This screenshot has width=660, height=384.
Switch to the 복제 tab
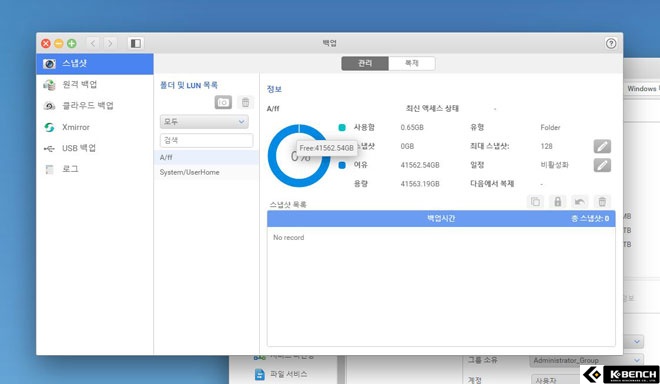coord(412,63)
